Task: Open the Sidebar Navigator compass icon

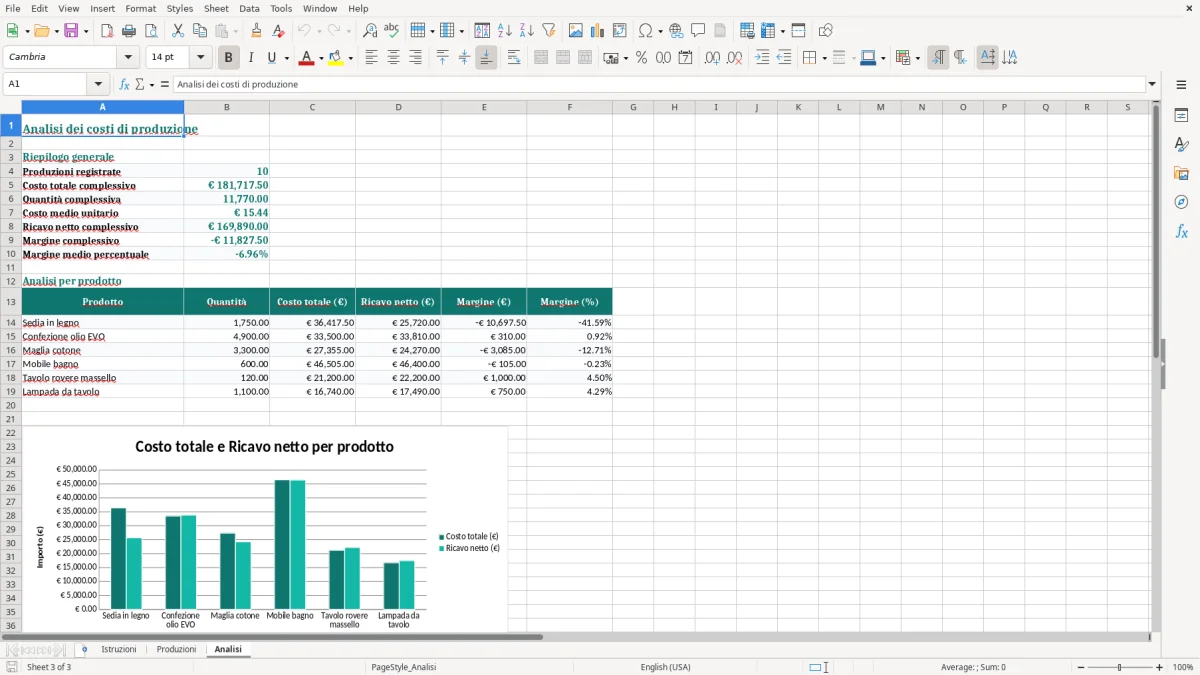Action: 1181,202
